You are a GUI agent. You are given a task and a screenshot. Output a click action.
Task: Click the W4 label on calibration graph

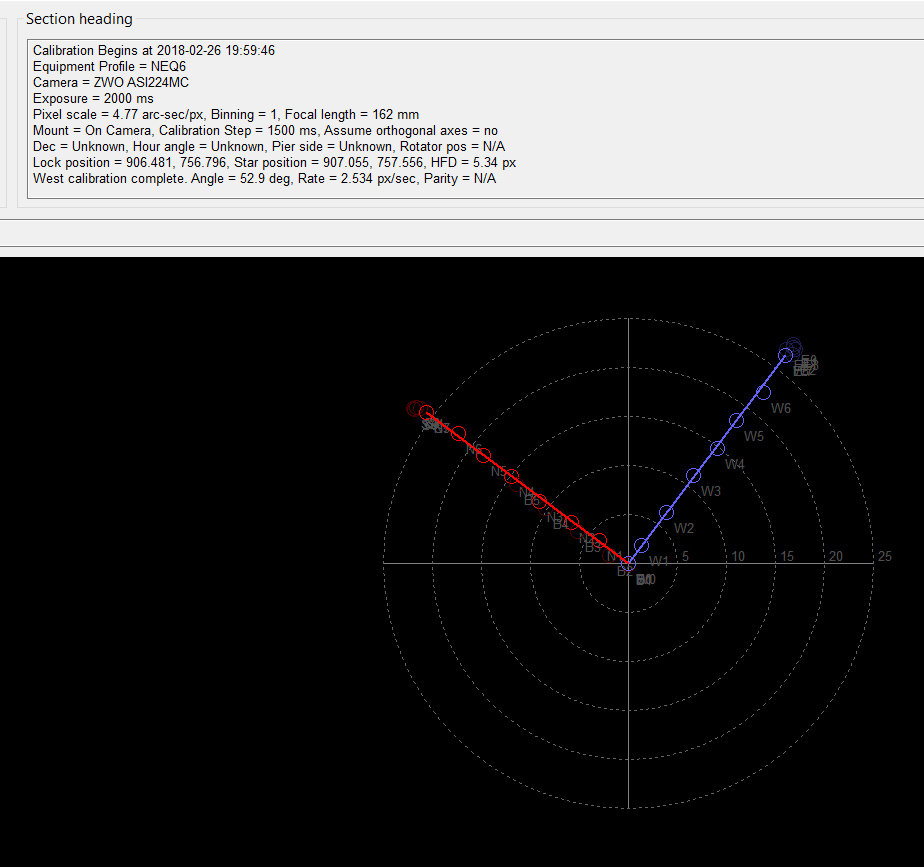point(734,464)
